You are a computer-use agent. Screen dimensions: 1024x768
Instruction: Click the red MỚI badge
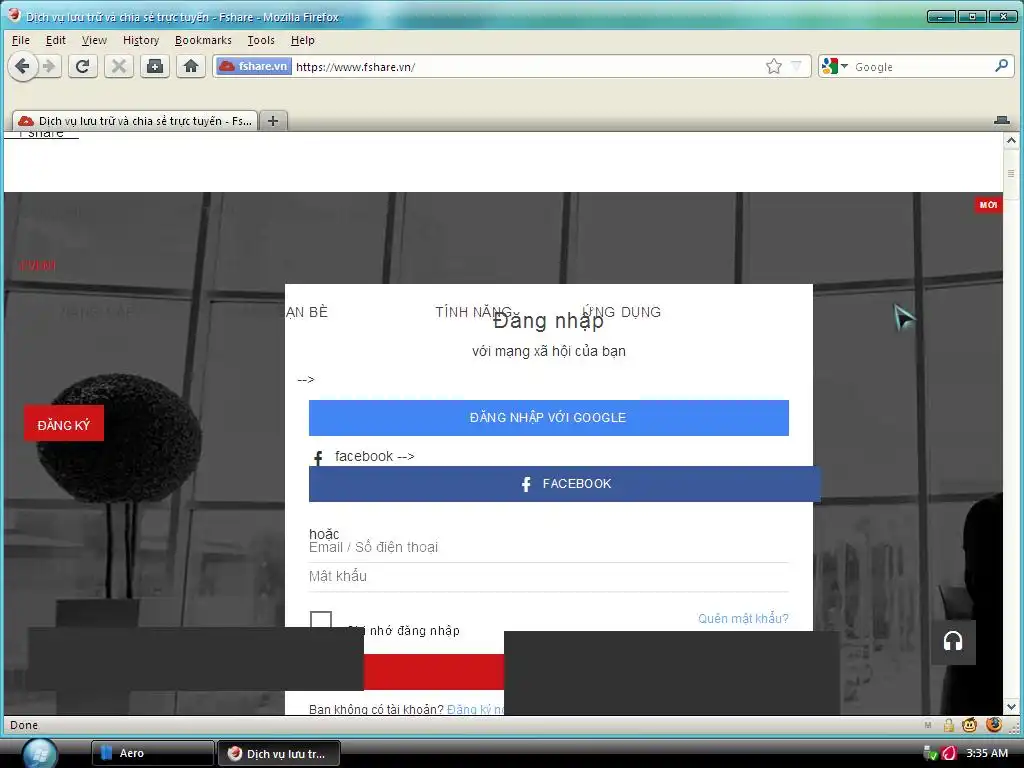coord(988,205)
